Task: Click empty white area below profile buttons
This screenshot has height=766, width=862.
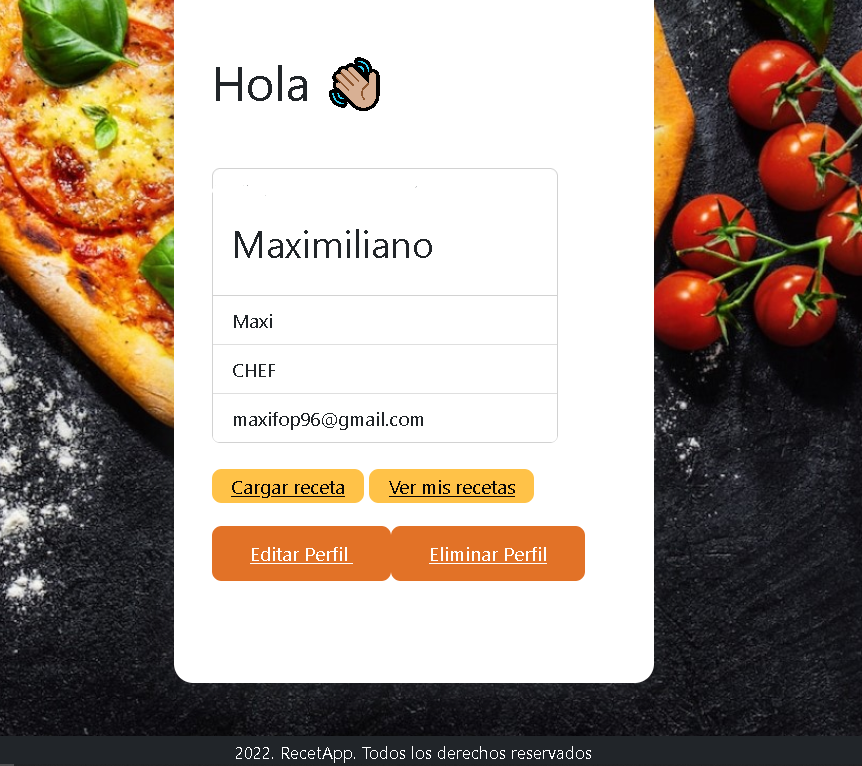Action: [x=413, y=632]
